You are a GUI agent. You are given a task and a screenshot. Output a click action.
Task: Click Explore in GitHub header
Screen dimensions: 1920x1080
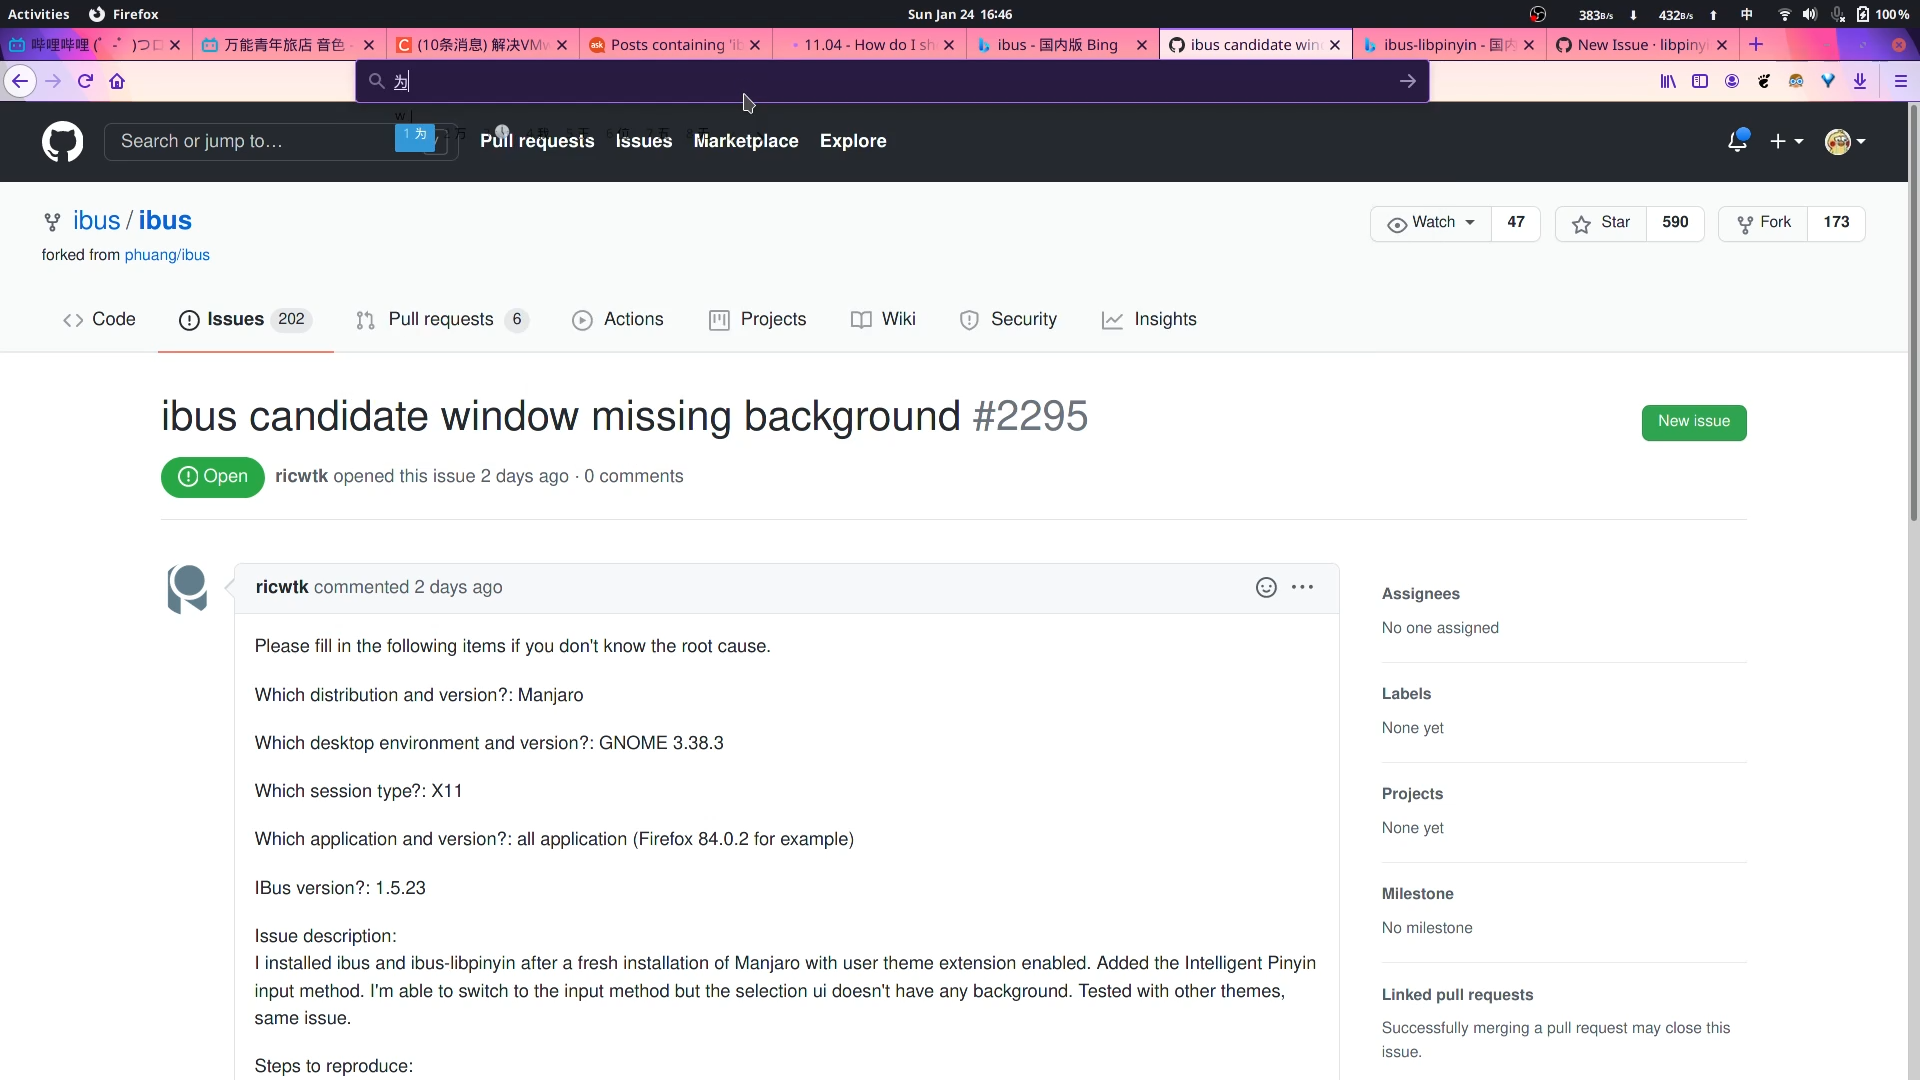tap(853, 141)
